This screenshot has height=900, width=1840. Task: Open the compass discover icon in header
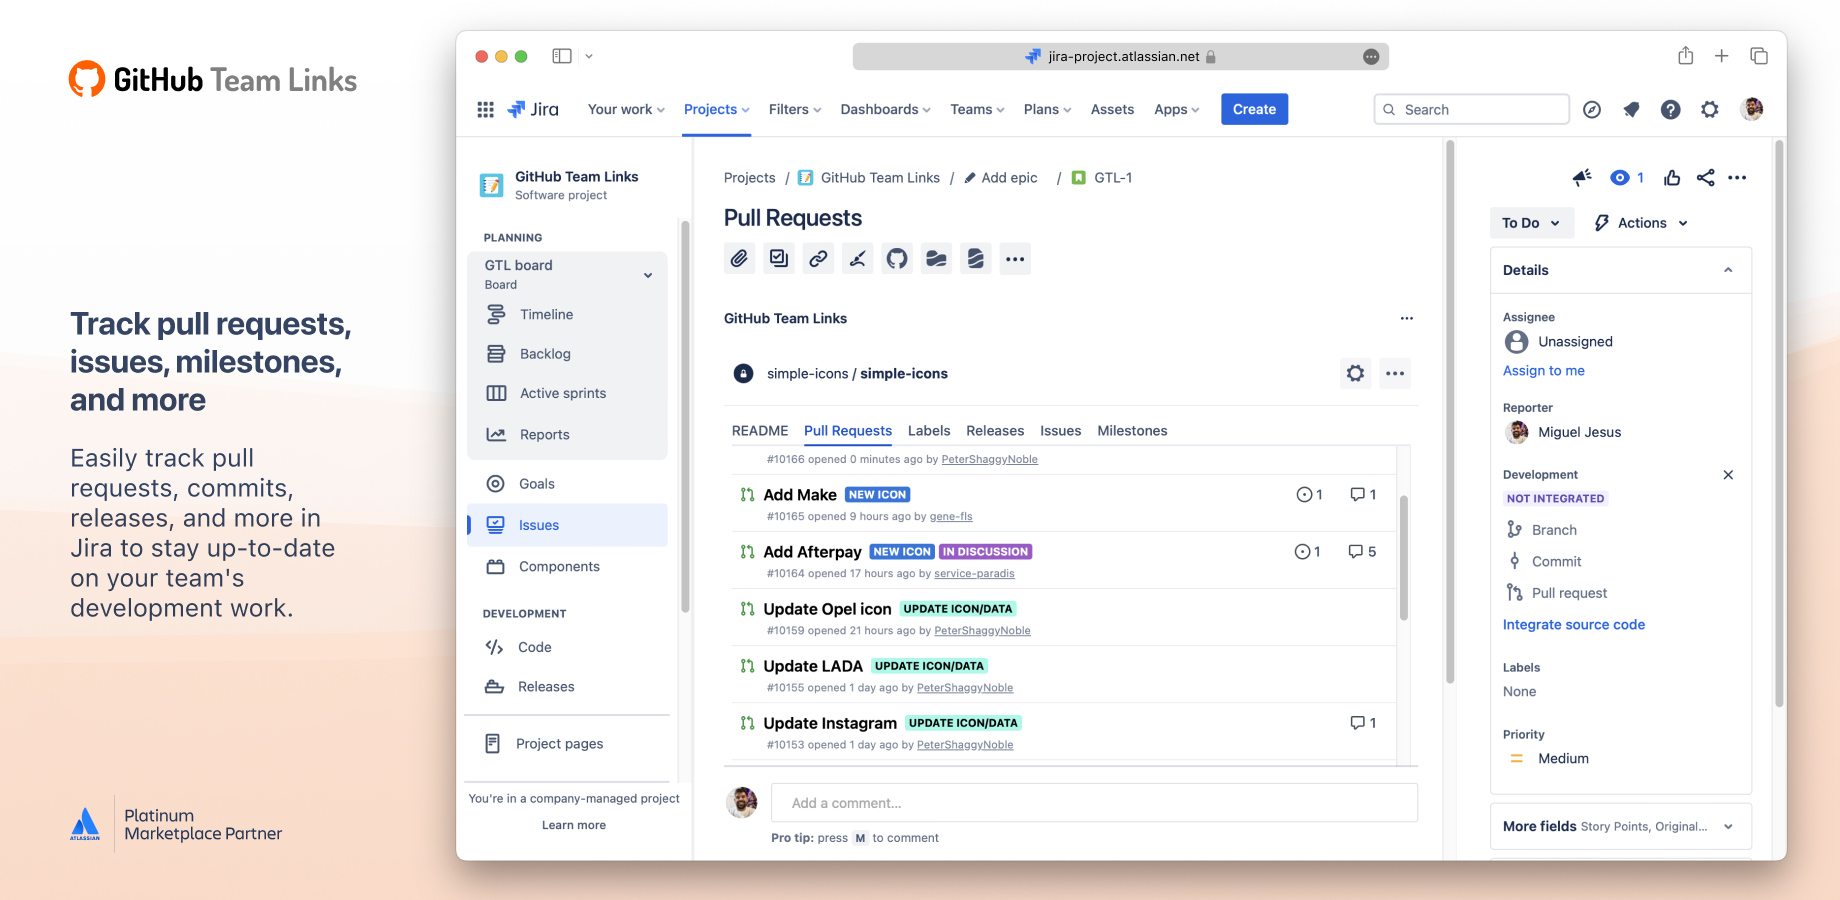coord(1592,110)
